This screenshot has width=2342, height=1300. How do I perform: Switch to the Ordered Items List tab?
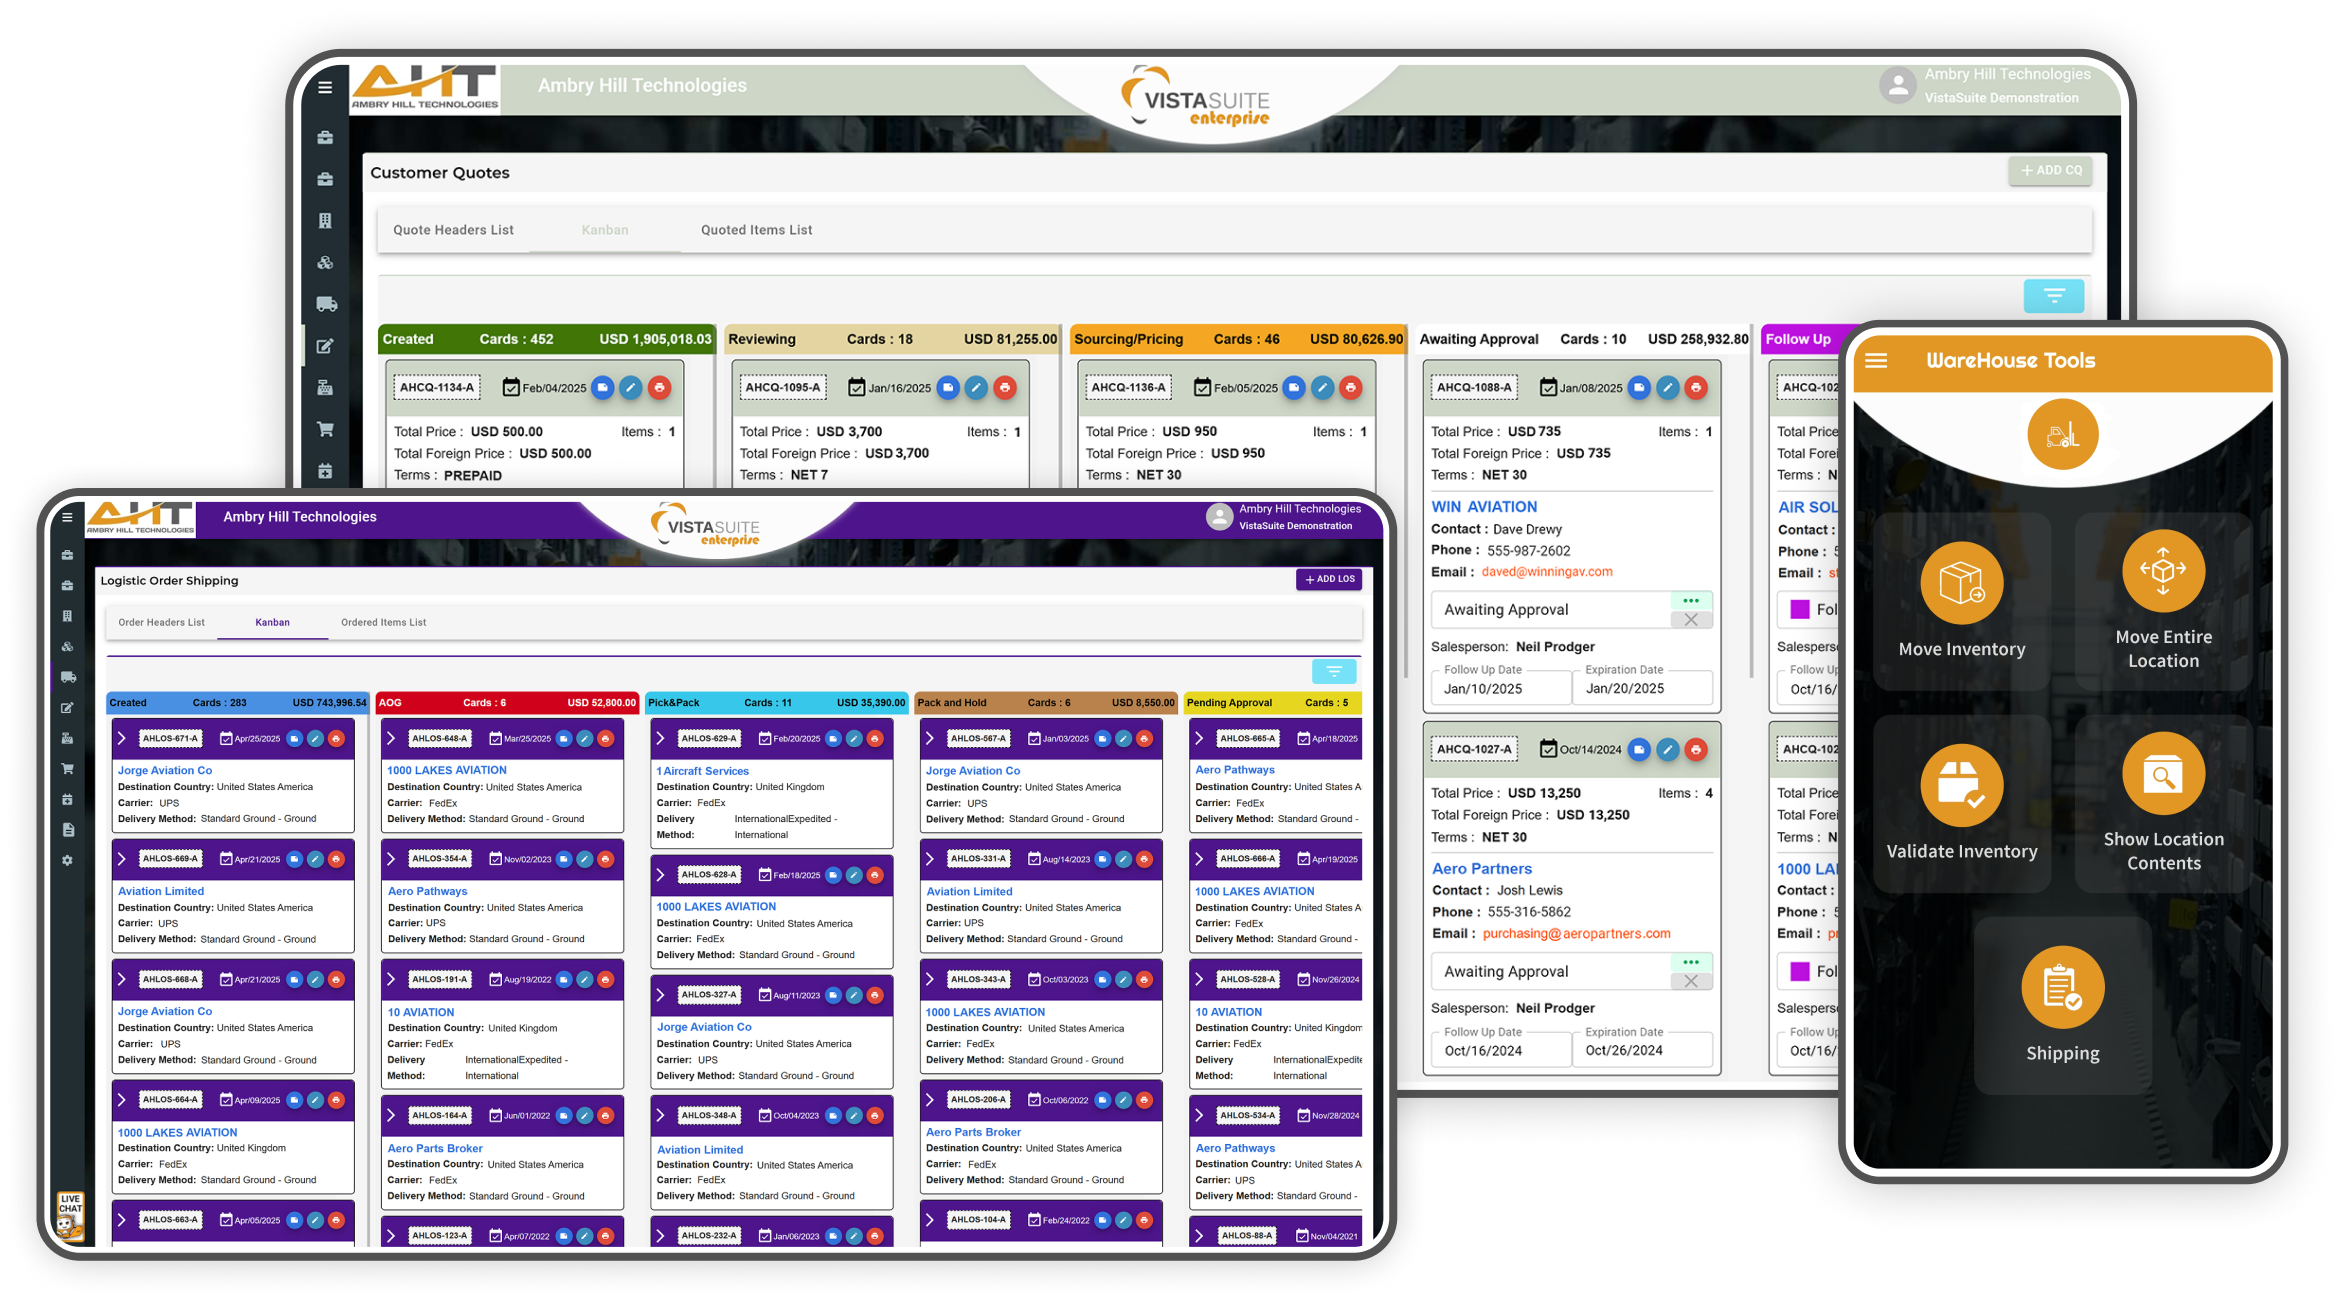coord(383,622)
